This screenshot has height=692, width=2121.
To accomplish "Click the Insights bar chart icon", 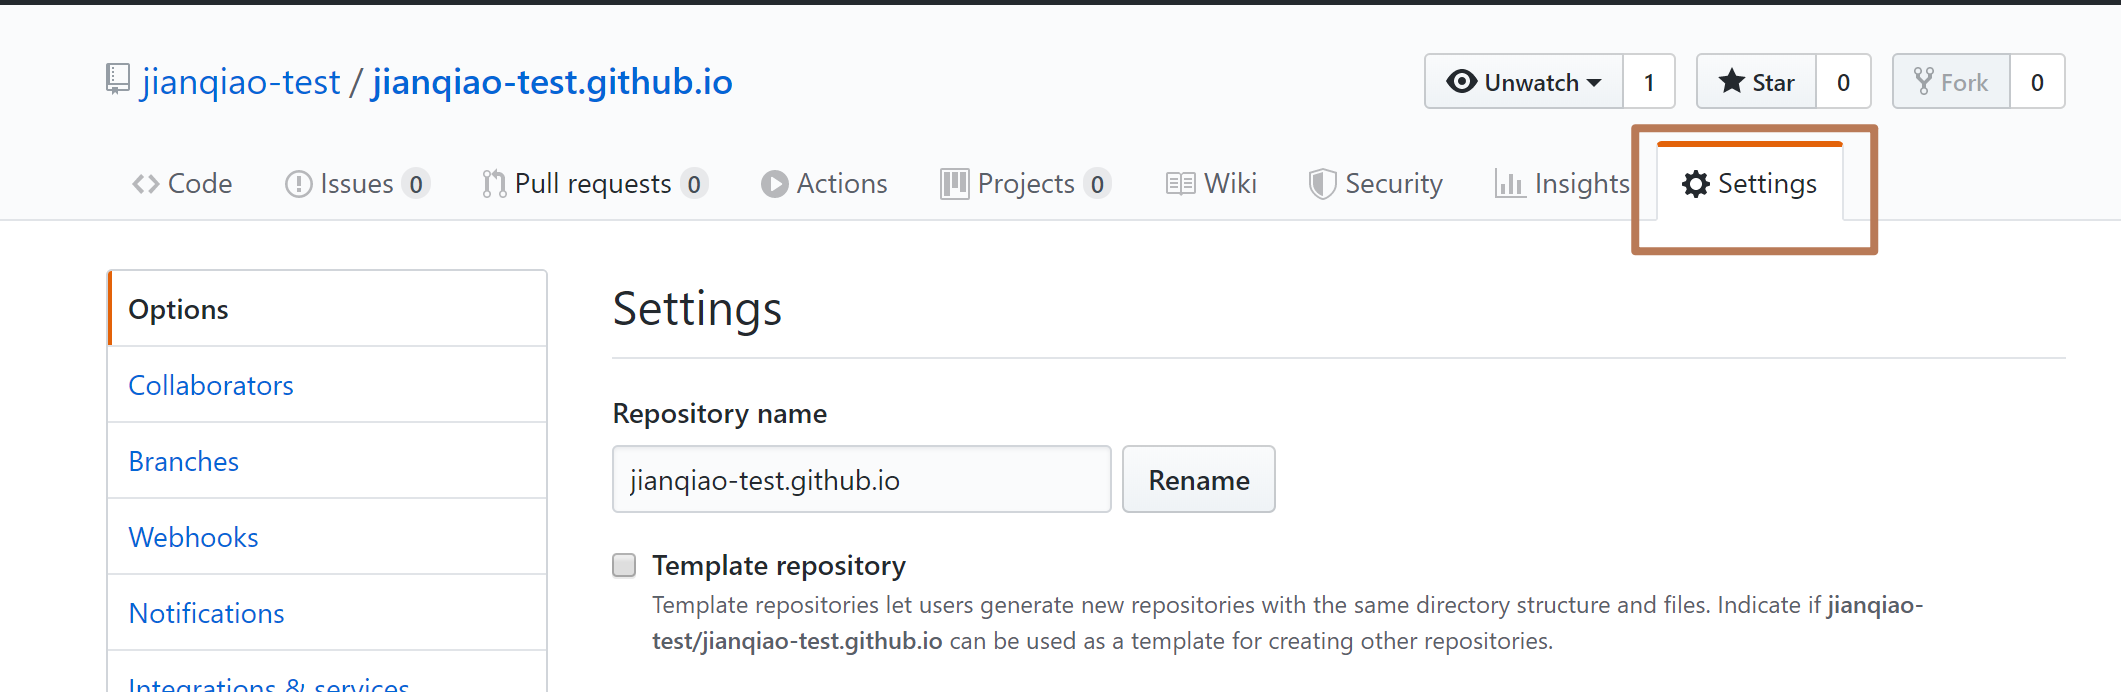I will coord(1510,184).
